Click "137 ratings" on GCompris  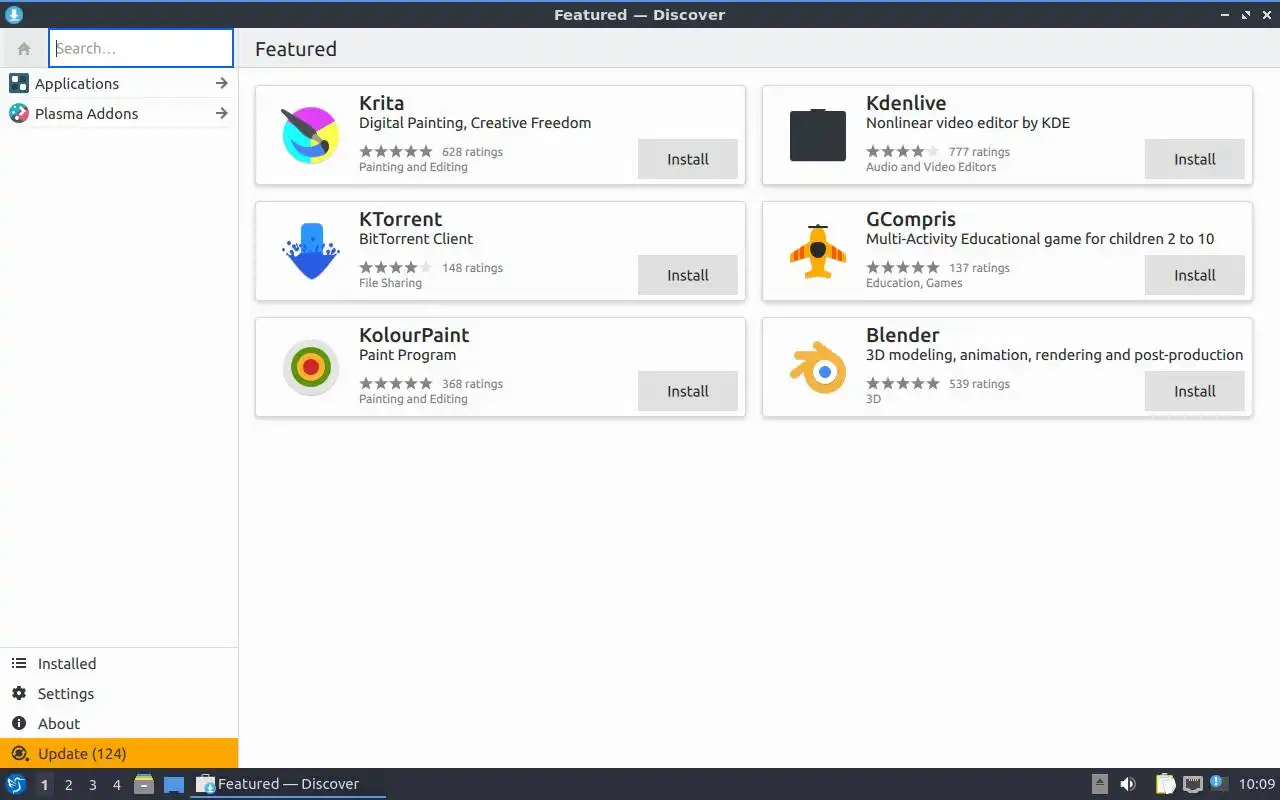coord(979,268)
